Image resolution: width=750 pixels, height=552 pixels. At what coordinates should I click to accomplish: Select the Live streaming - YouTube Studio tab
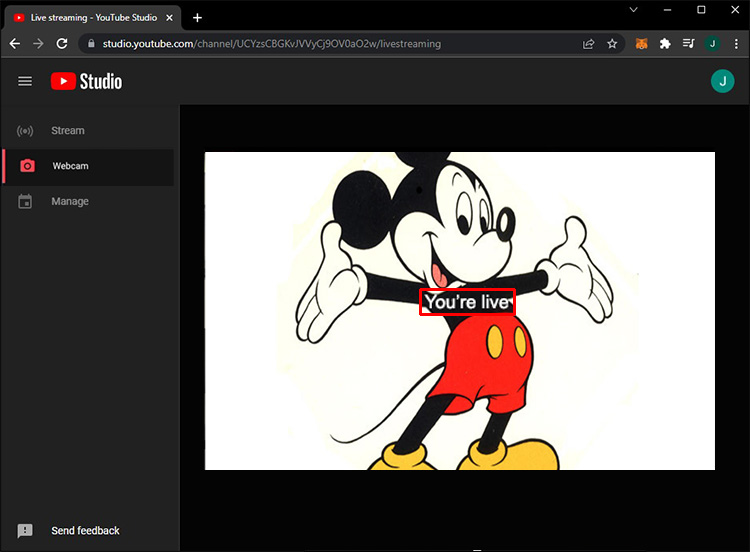[93, 18]
